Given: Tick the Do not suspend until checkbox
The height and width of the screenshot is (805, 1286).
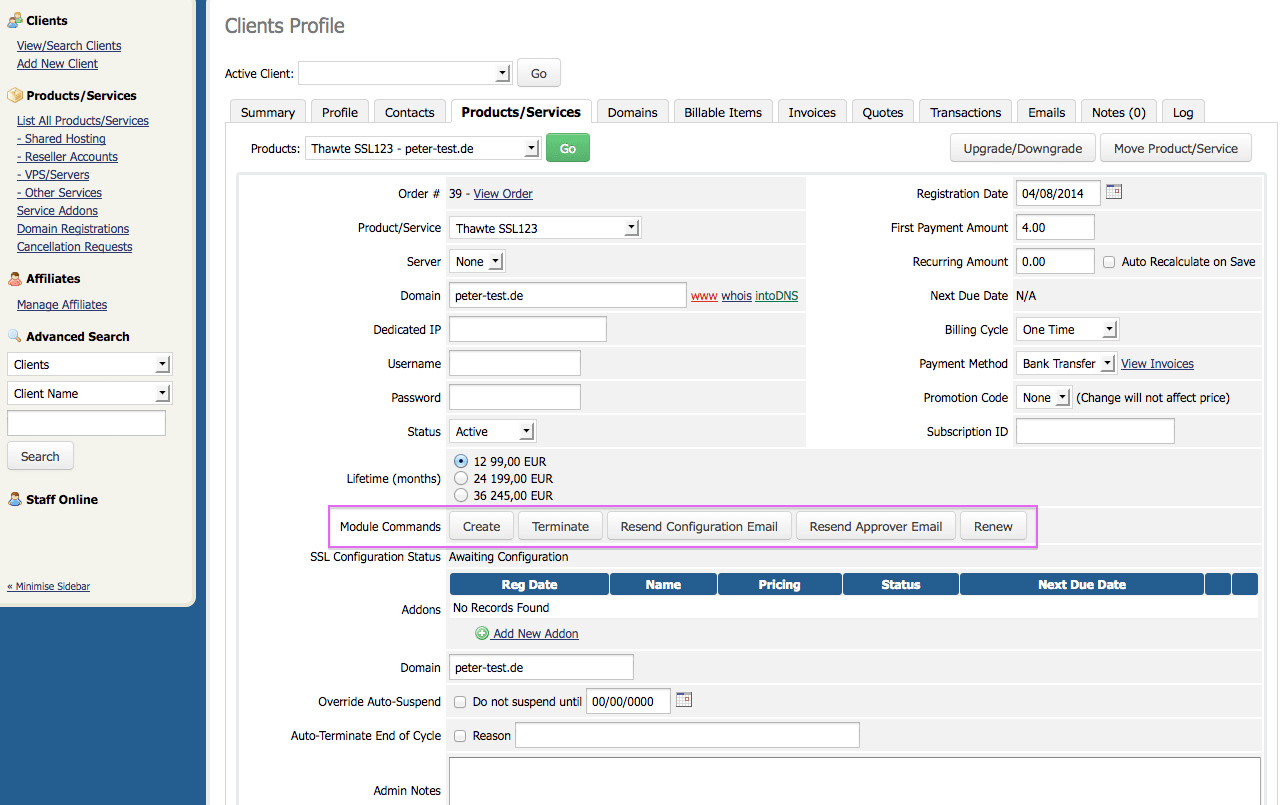Looking at the screenshot, I should point(460,702).
